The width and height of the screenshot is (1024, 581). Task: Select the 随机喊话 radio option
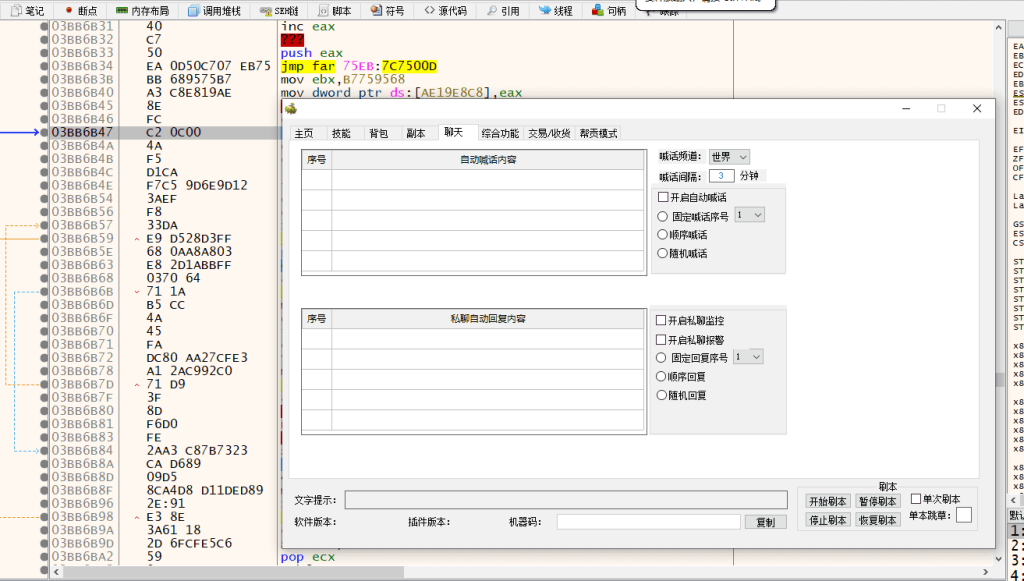662,253
